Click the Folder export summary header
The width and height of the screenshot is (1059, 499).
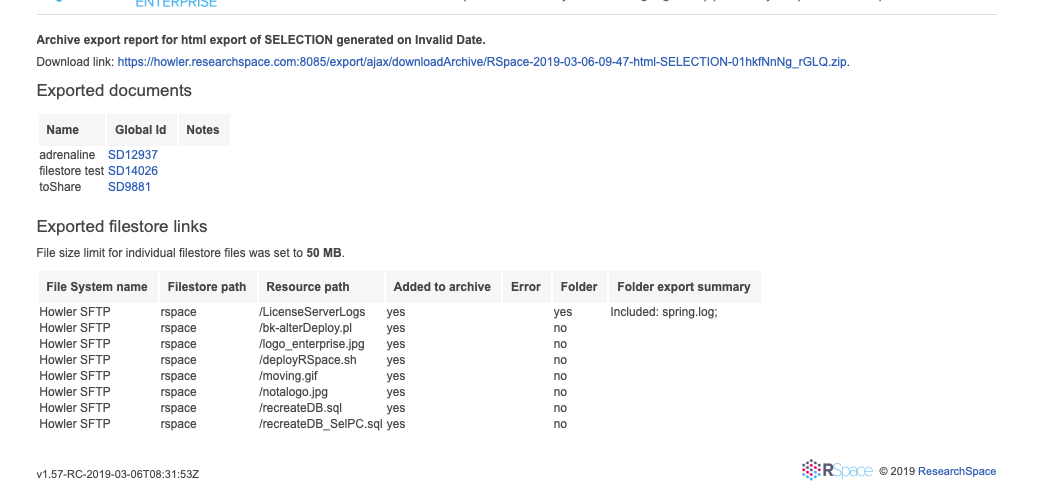pos(684,287)
